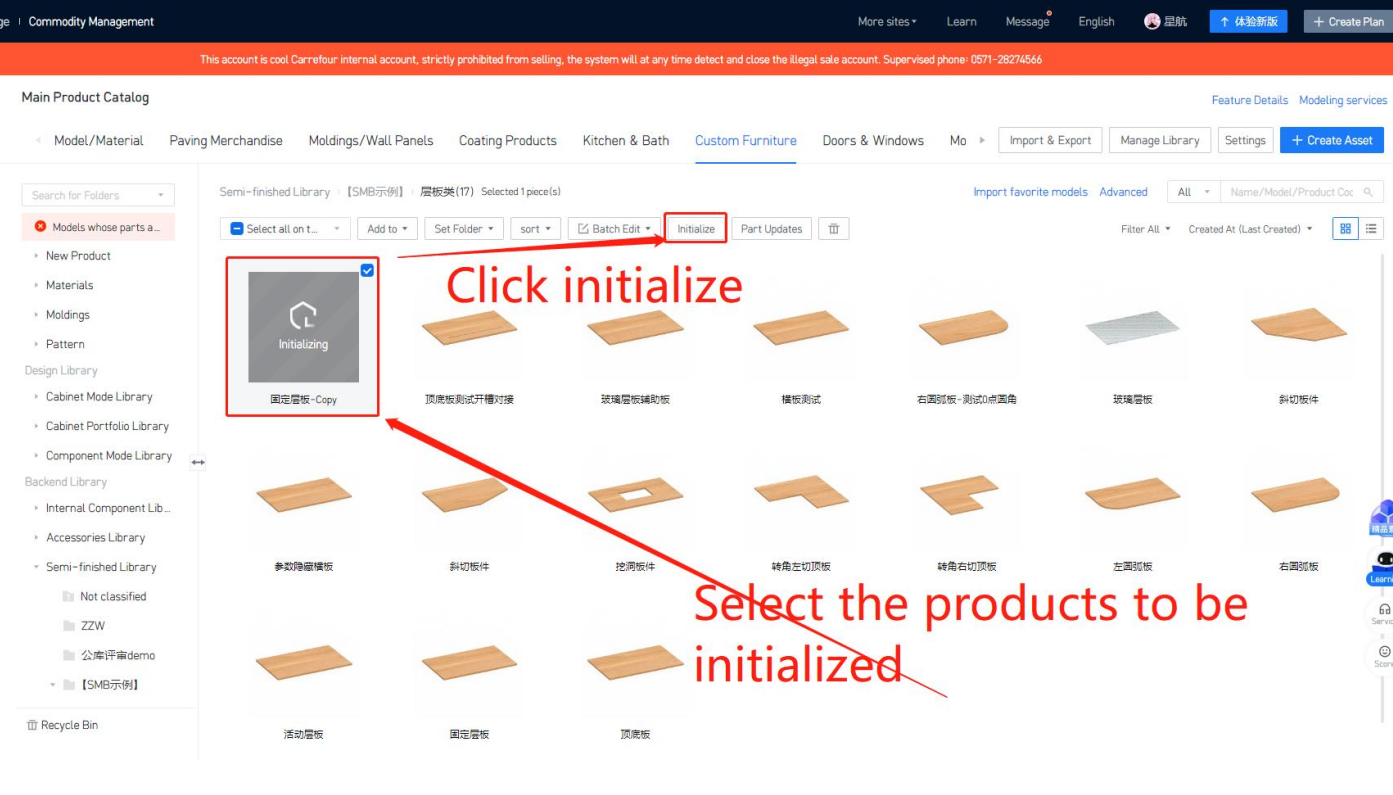This screenshot has width=1393, height=795.
Task: Select the 挖洞板件 product thumbnail
Action: 635,494
